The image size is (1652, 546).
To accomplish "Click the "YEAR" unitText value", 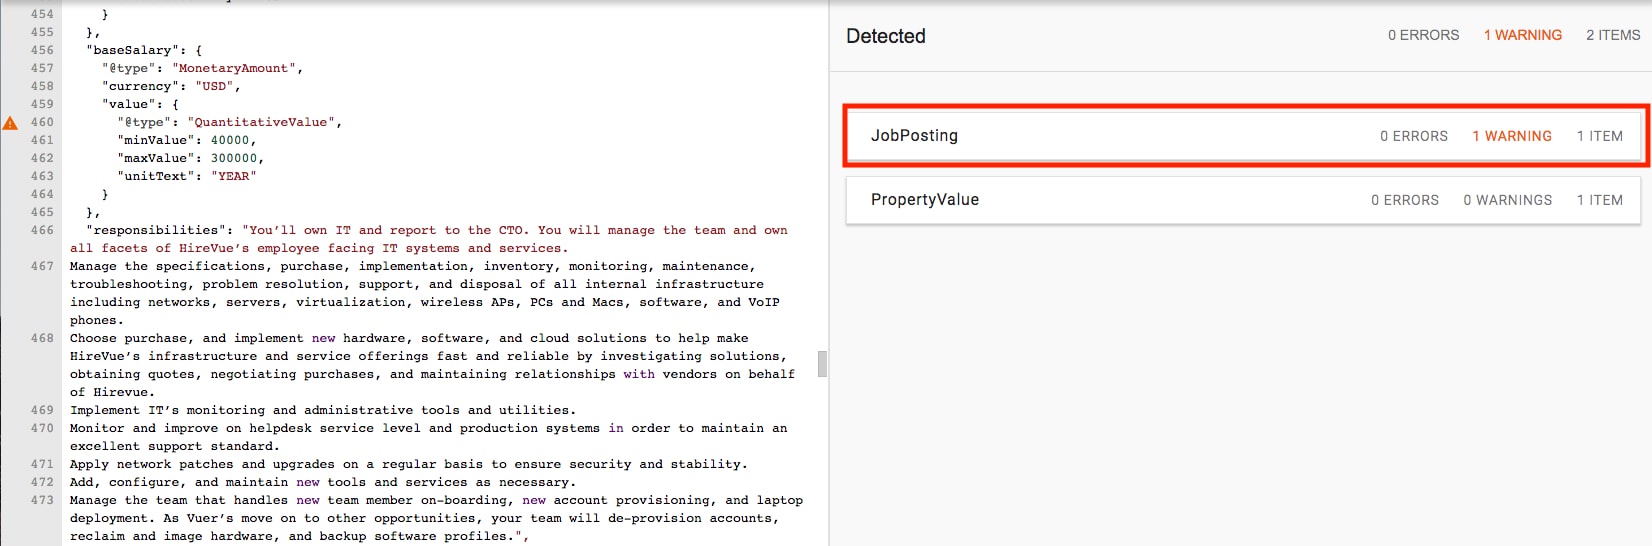I will pyautogui.click(x=234, y=176).
